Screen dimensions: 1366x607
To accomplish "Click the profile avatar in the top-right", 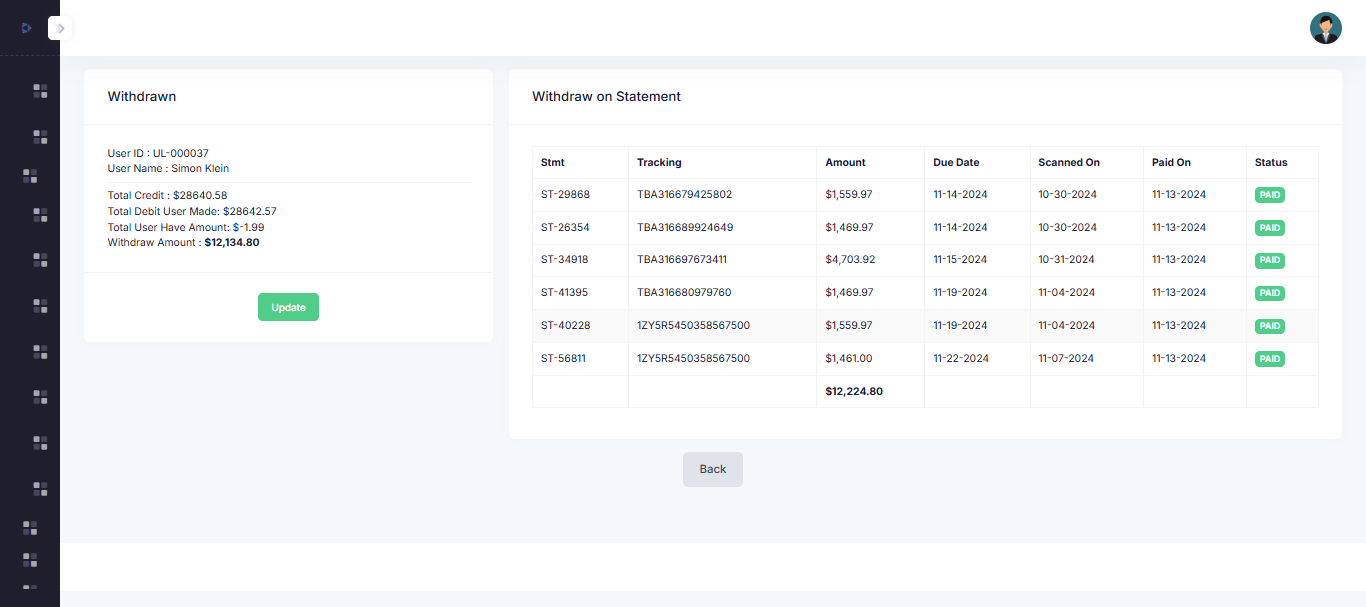I will click(x=1325, y=28).
